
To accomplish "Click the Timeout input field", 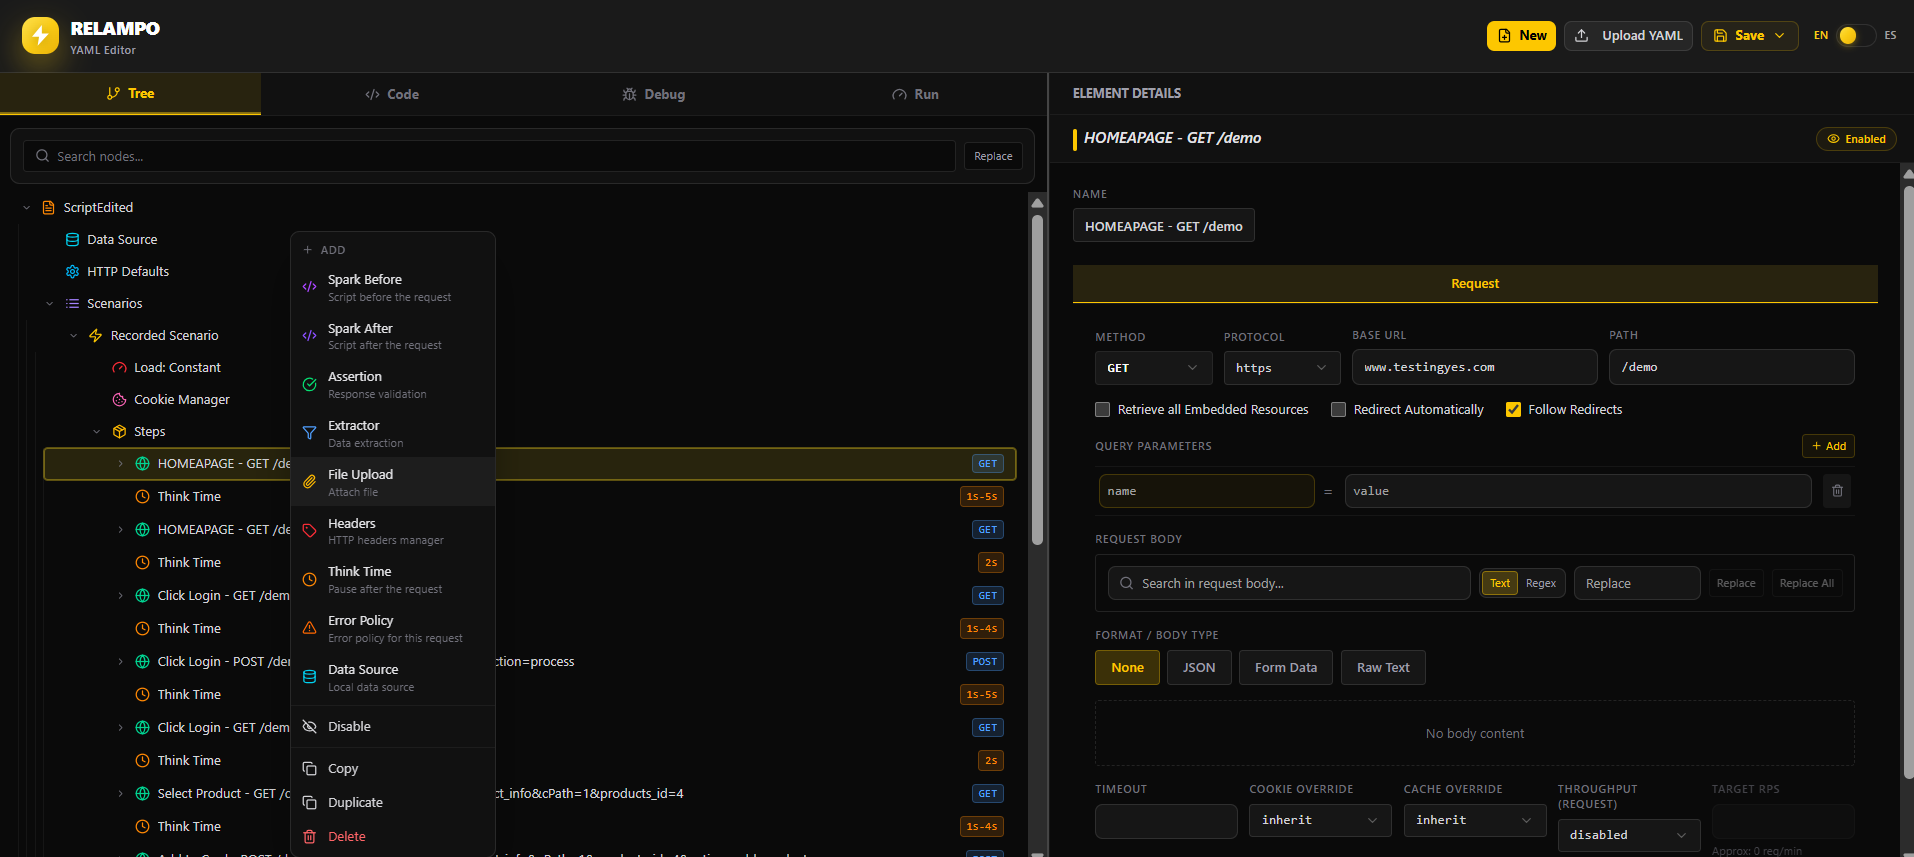I will (1166, 821).
